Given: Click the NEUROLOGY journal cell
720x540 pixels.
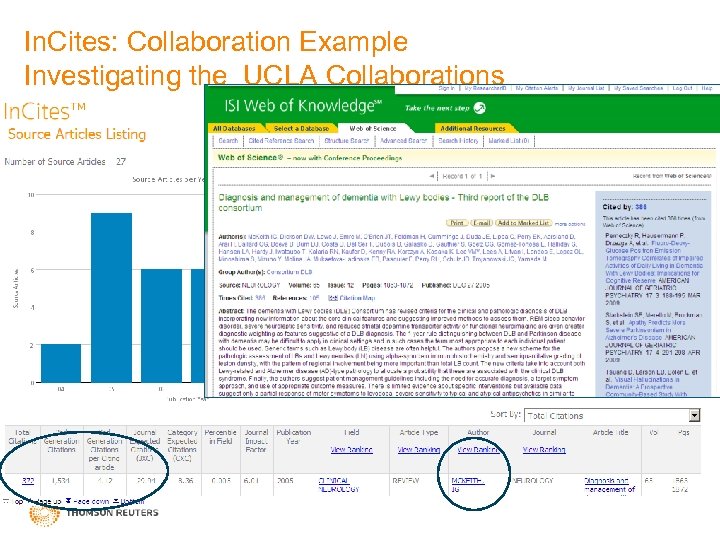Looking at the screenshot, I should point(533,481).
